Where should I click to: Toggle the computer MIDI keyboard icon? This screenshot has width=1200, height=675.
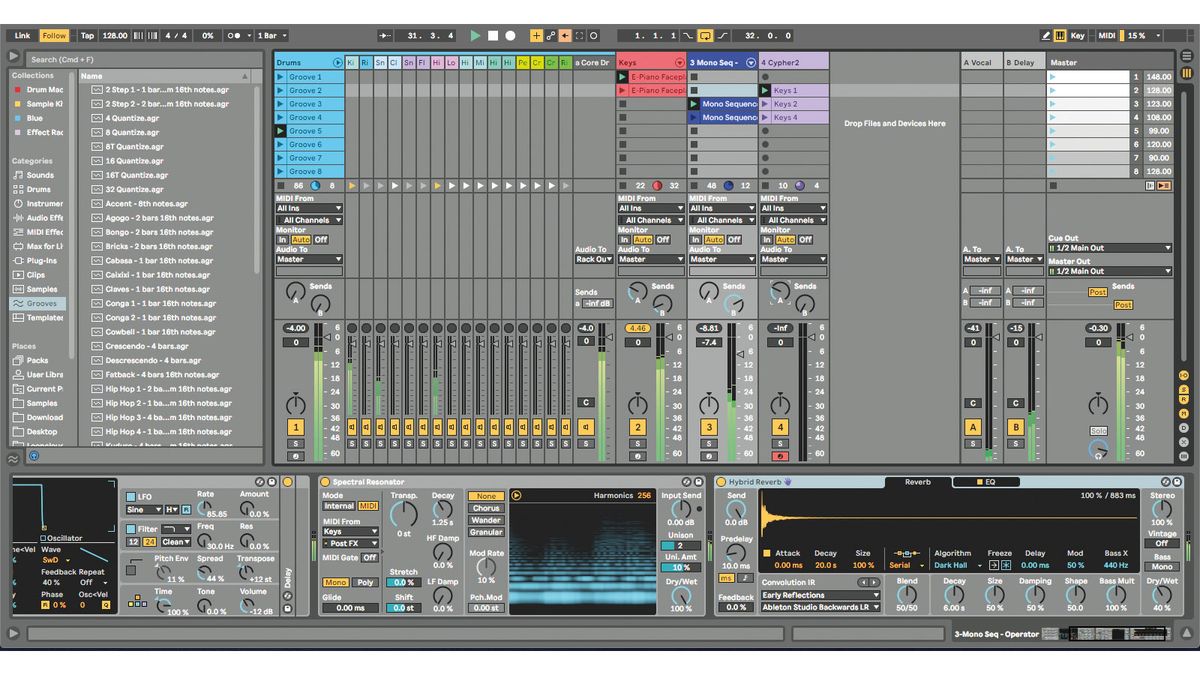click(x=1060, y=35)
